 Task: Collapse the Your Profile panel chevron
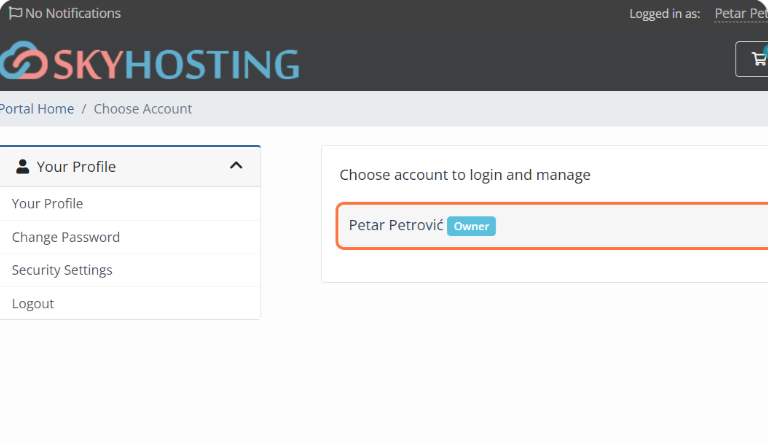click(236, 166)
